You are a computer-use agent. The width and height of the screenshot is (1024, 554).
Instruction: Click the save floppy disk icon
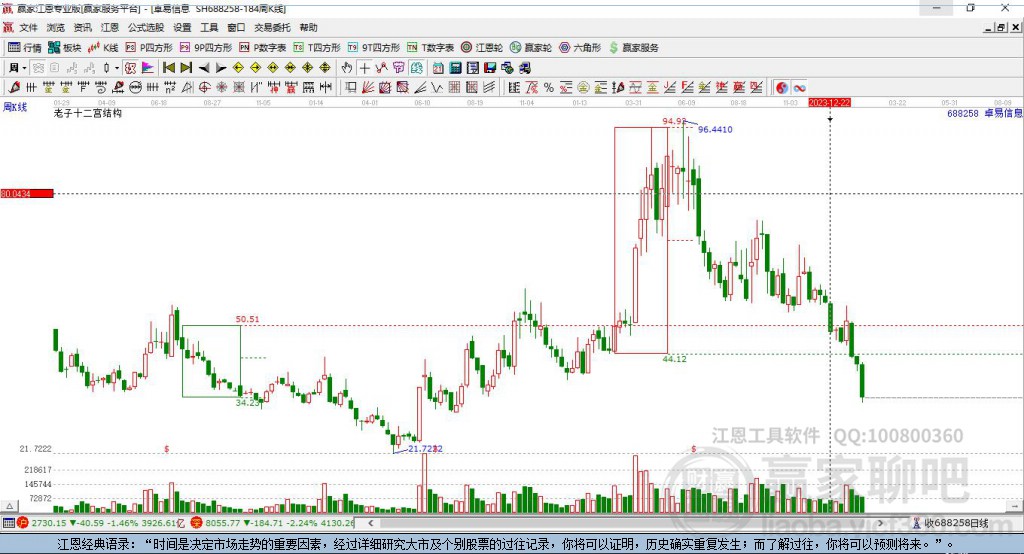(490, 68)
